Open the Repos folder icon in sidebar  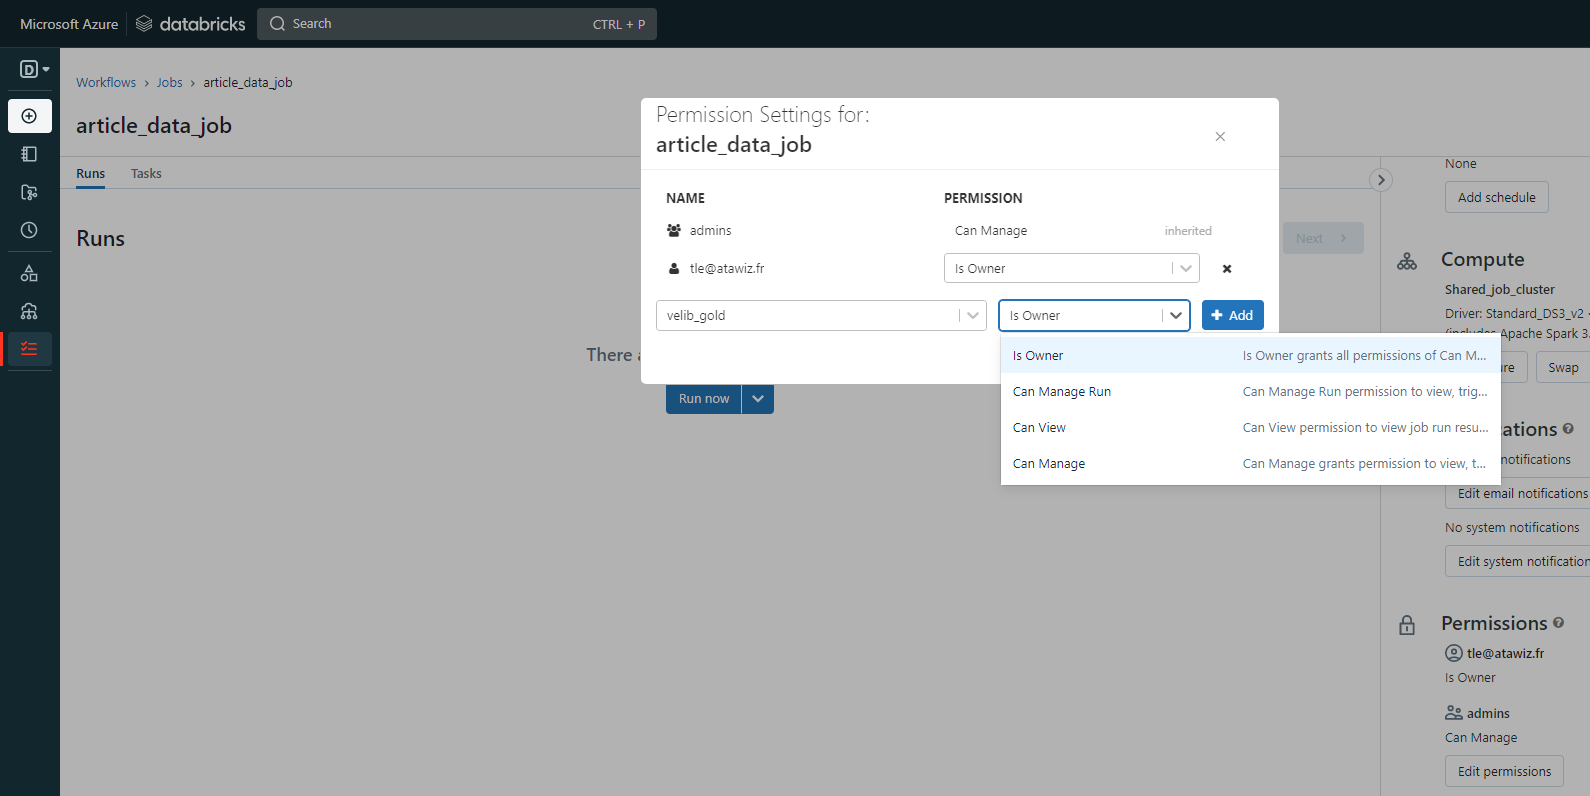(x=29, y=192)
